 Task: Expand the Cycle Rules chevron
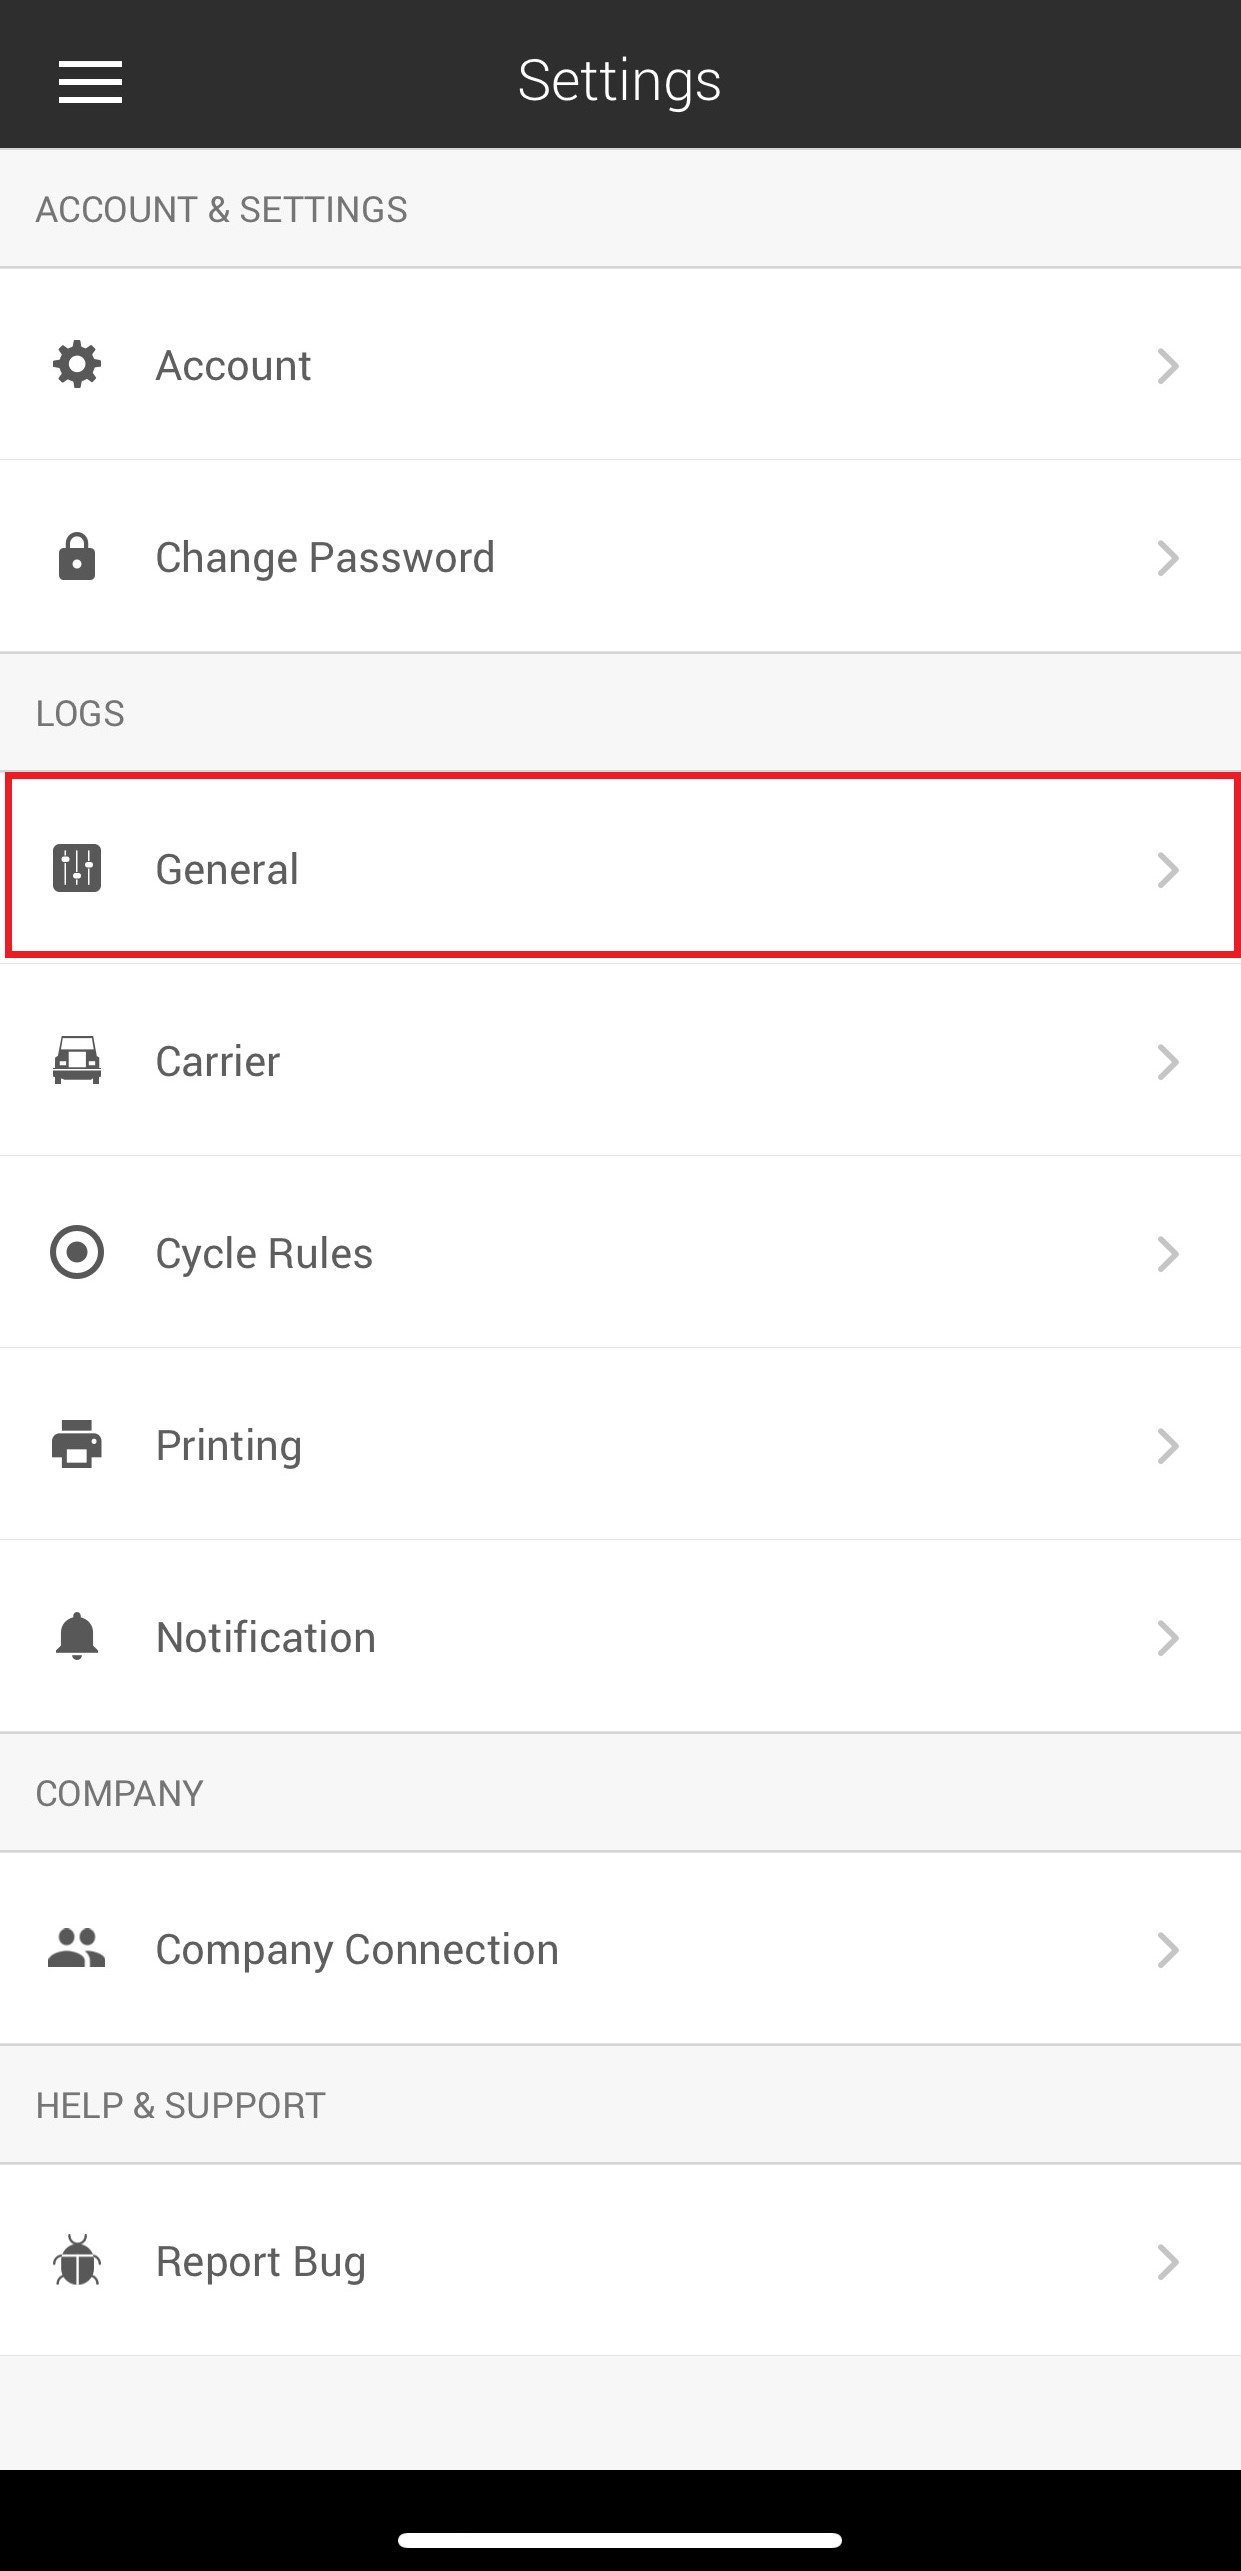tap(1168, 1253)
